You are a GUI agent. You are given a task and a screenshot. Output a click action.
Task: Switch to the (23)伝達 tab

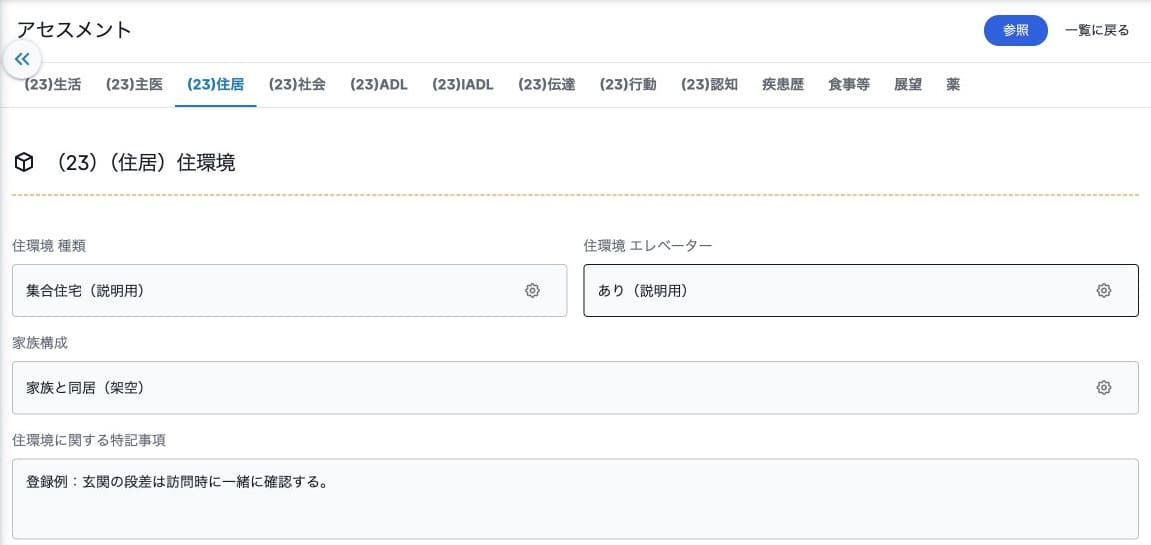[546, 84]
